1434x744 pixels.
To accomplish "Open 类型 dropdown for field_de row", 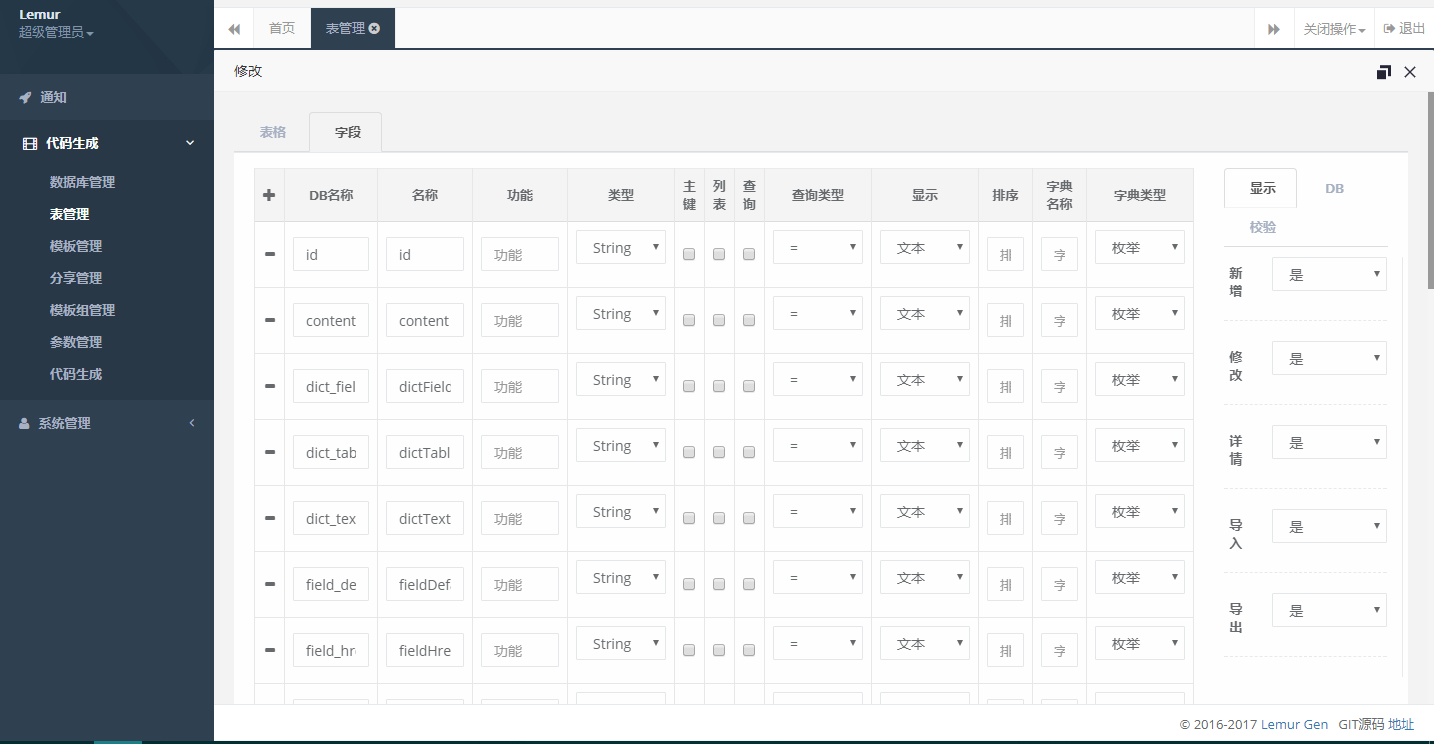I will click(621, 578).
